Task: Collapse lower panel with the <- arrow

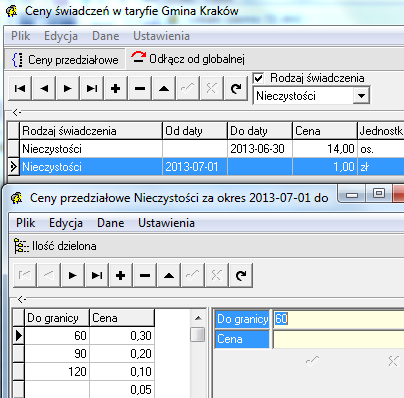Action: point(22,299)
